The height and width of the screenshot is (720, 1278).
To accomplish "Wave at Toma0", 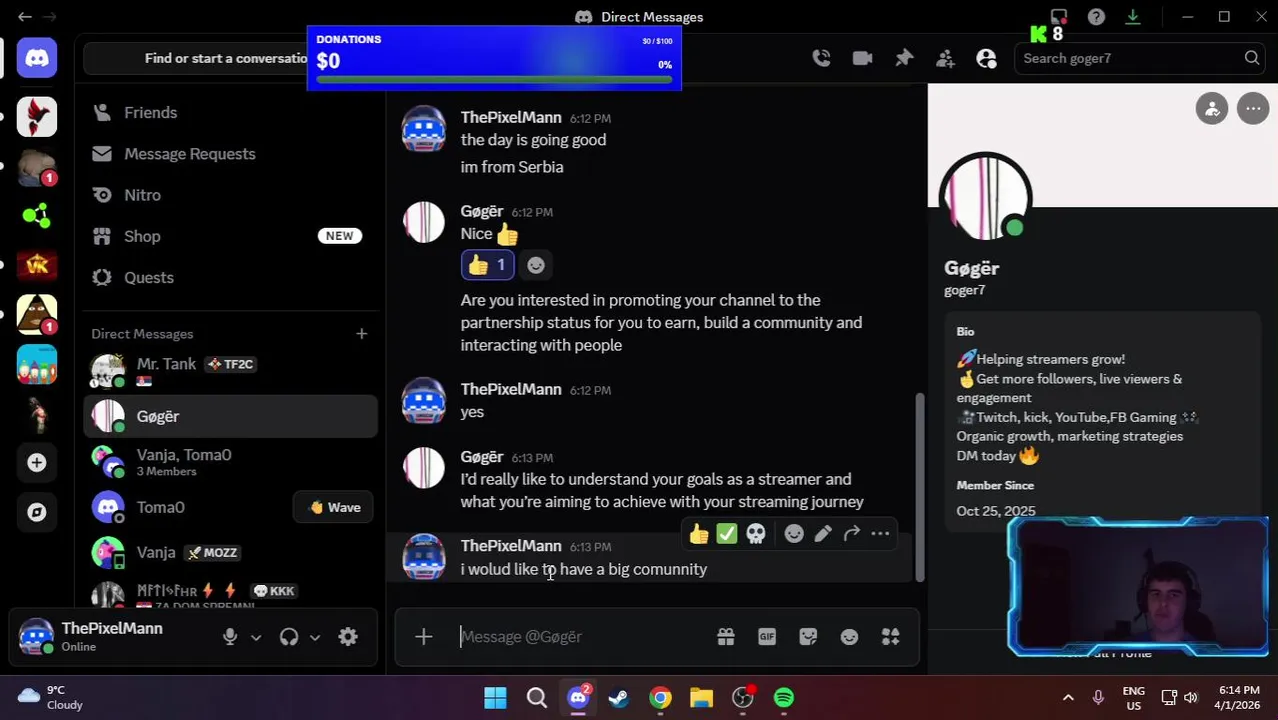I will [334, 507].
